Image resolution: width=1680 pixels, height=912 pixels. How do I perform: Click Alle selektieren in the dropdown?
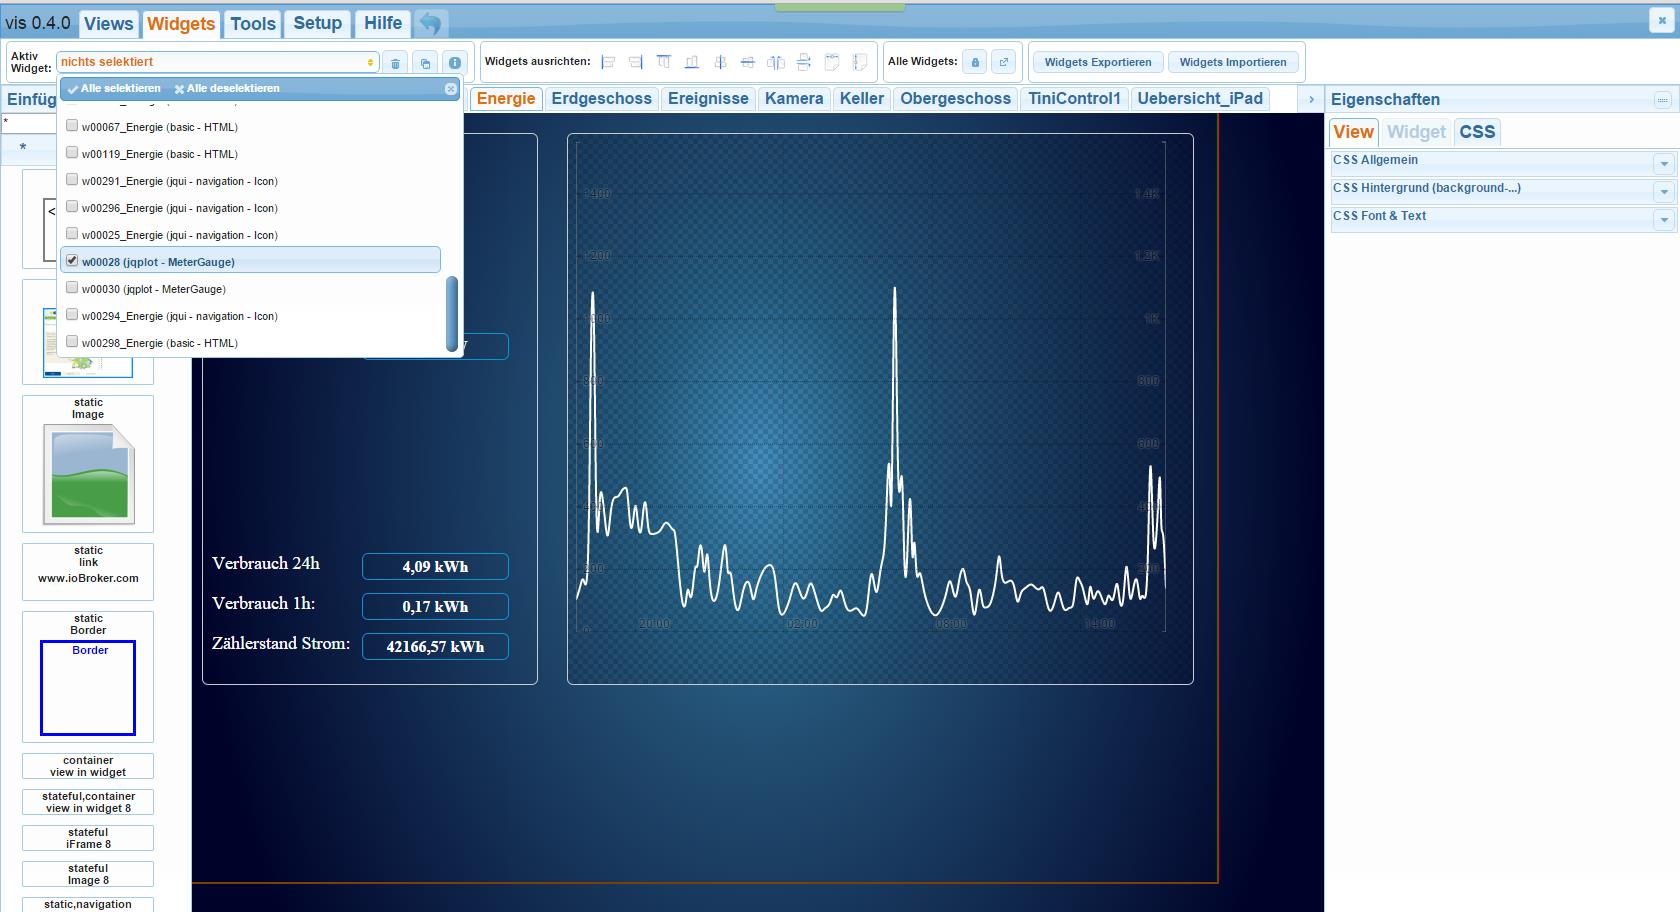(x=114, y=89)
